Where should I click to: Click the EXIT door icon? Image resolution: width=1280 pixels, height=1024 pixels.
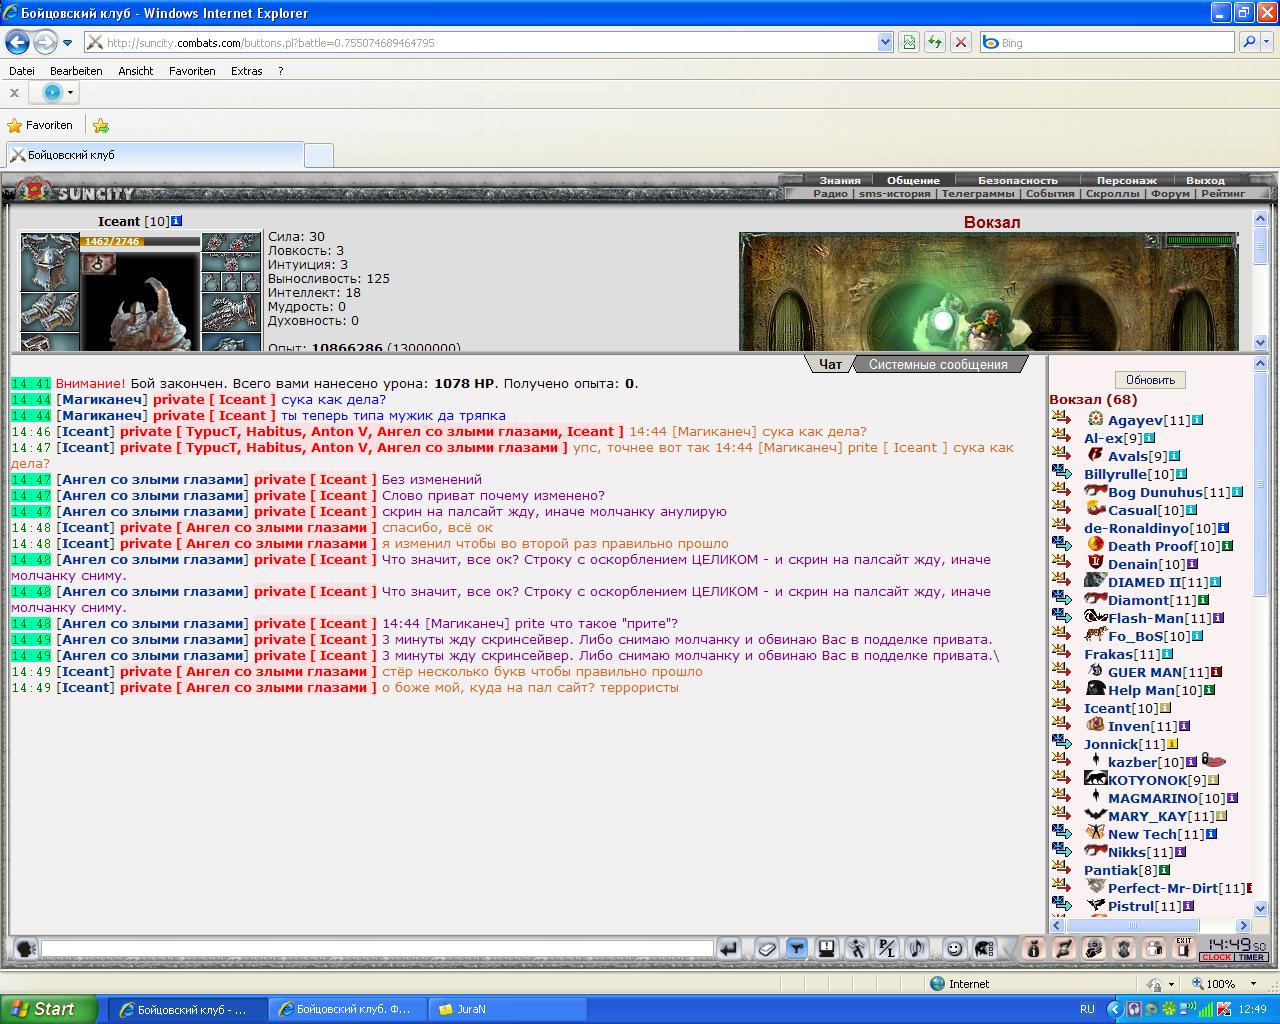(x=1184, y=948)
